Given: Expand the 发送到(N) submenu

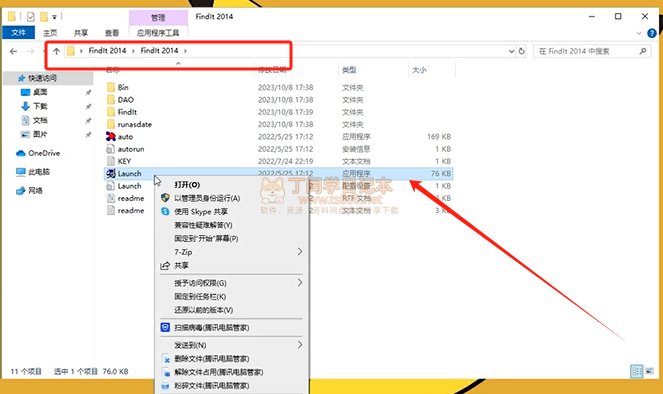Looking at the screenshot, I should (232, 345).
